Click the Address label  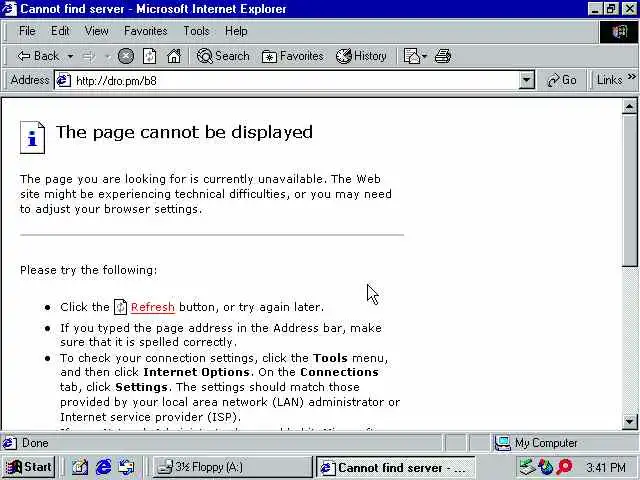point(30,80)
